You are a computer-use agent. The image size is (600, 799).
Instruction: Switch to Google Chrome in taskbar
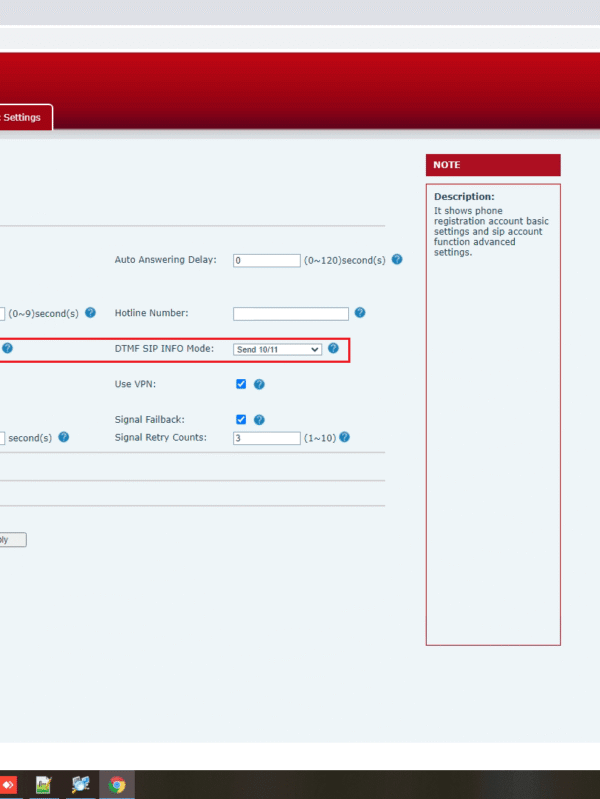tap(117, 785)
